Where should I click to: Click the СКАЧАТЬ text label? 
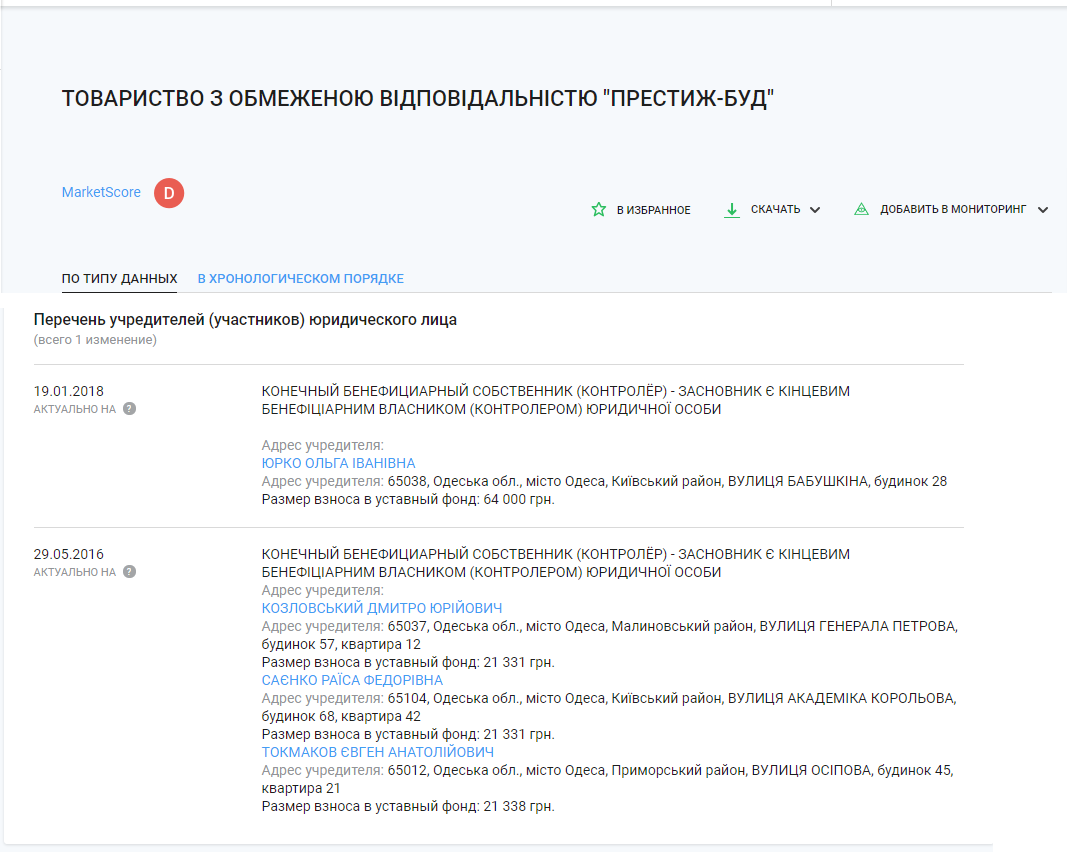[x=775, y=210]
